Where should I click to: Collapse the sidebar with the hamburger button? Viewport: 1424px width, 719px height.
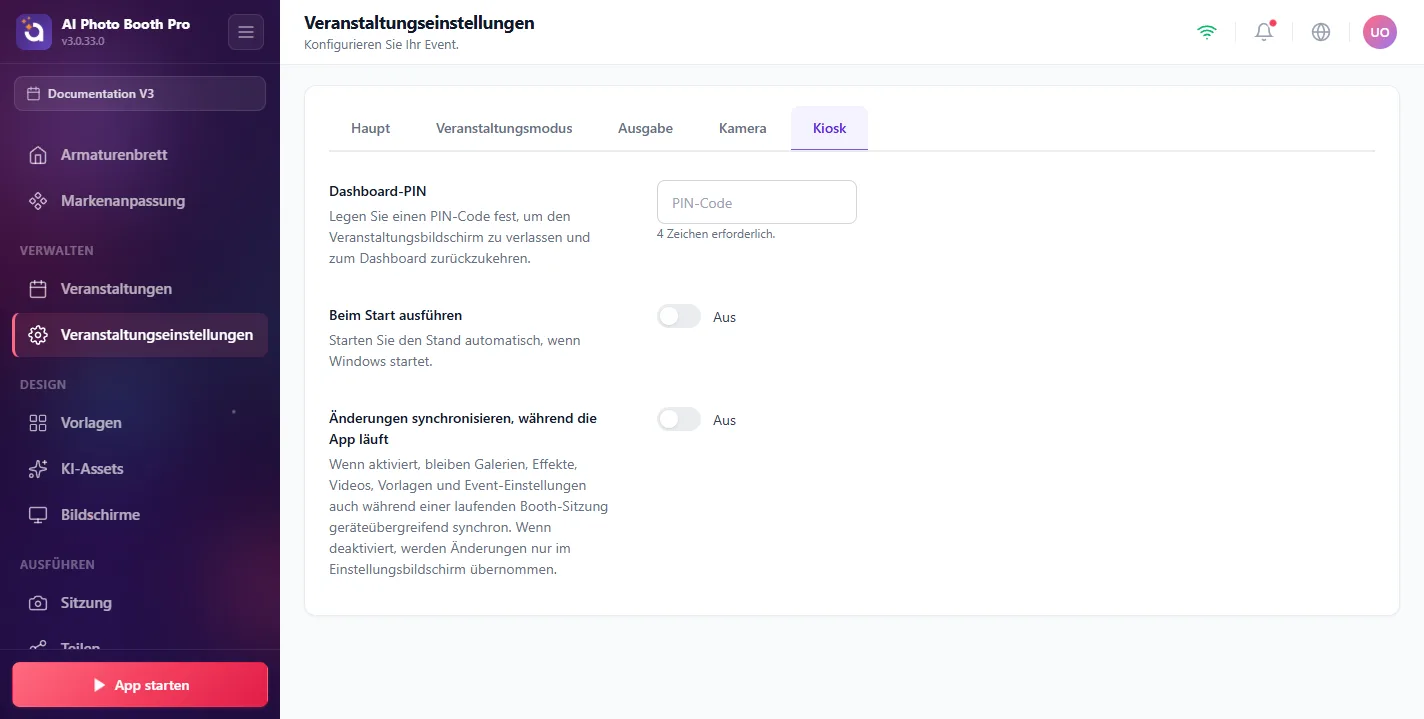(x=246, y=32)
